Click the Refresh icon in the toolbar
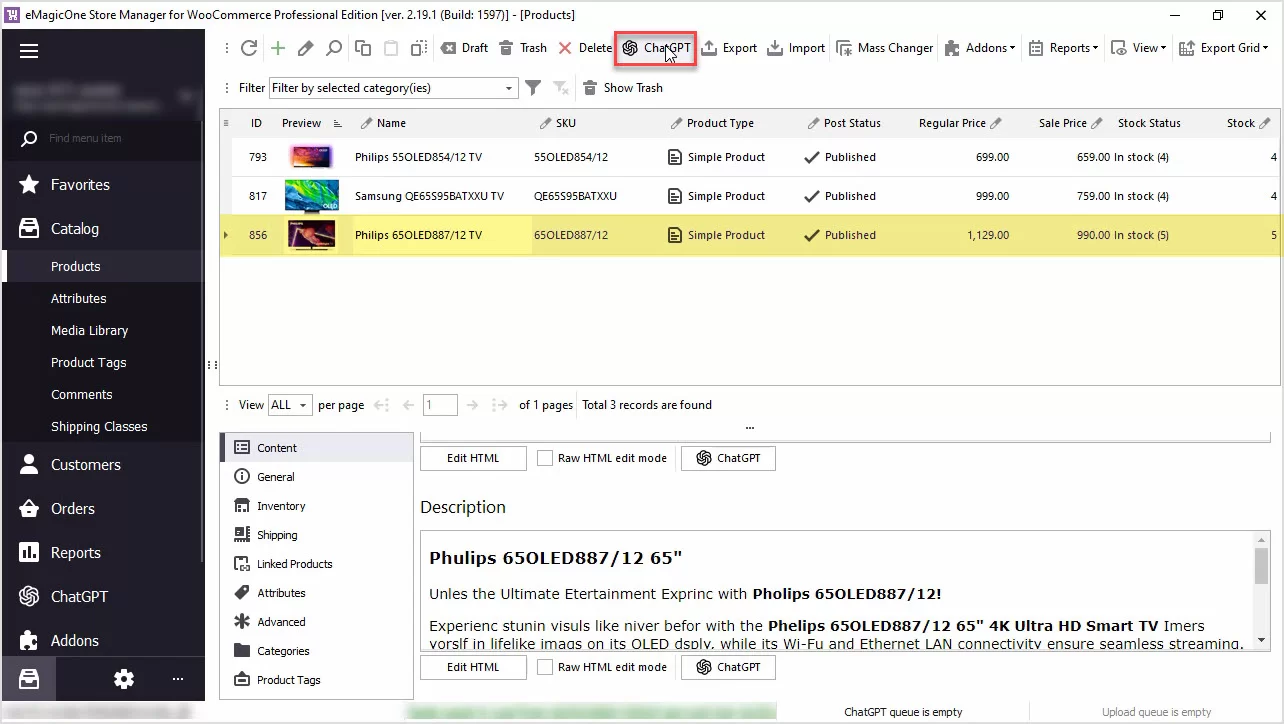Screen dimensions: 1284x724 pos(249,48)
